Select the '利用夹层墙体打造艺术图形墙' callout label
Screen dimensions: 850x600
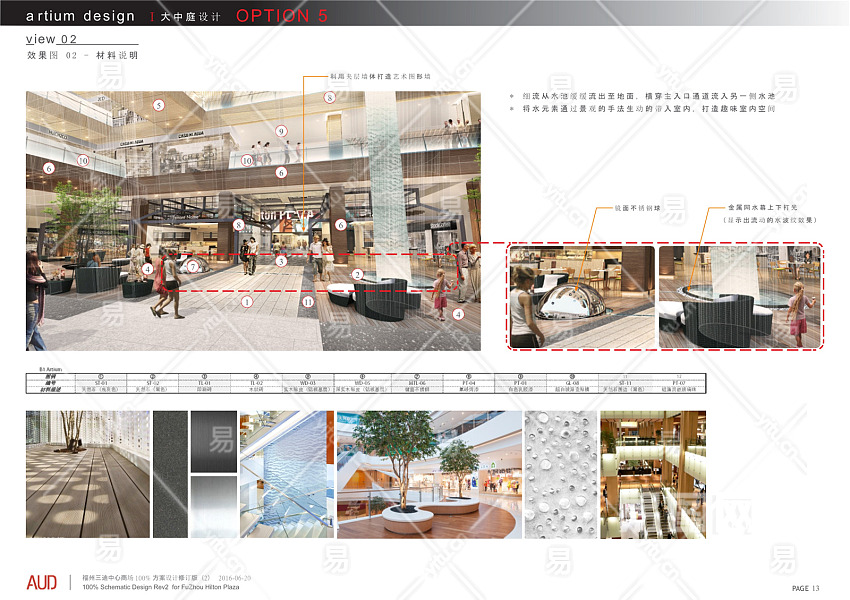(x=381, y=76)
